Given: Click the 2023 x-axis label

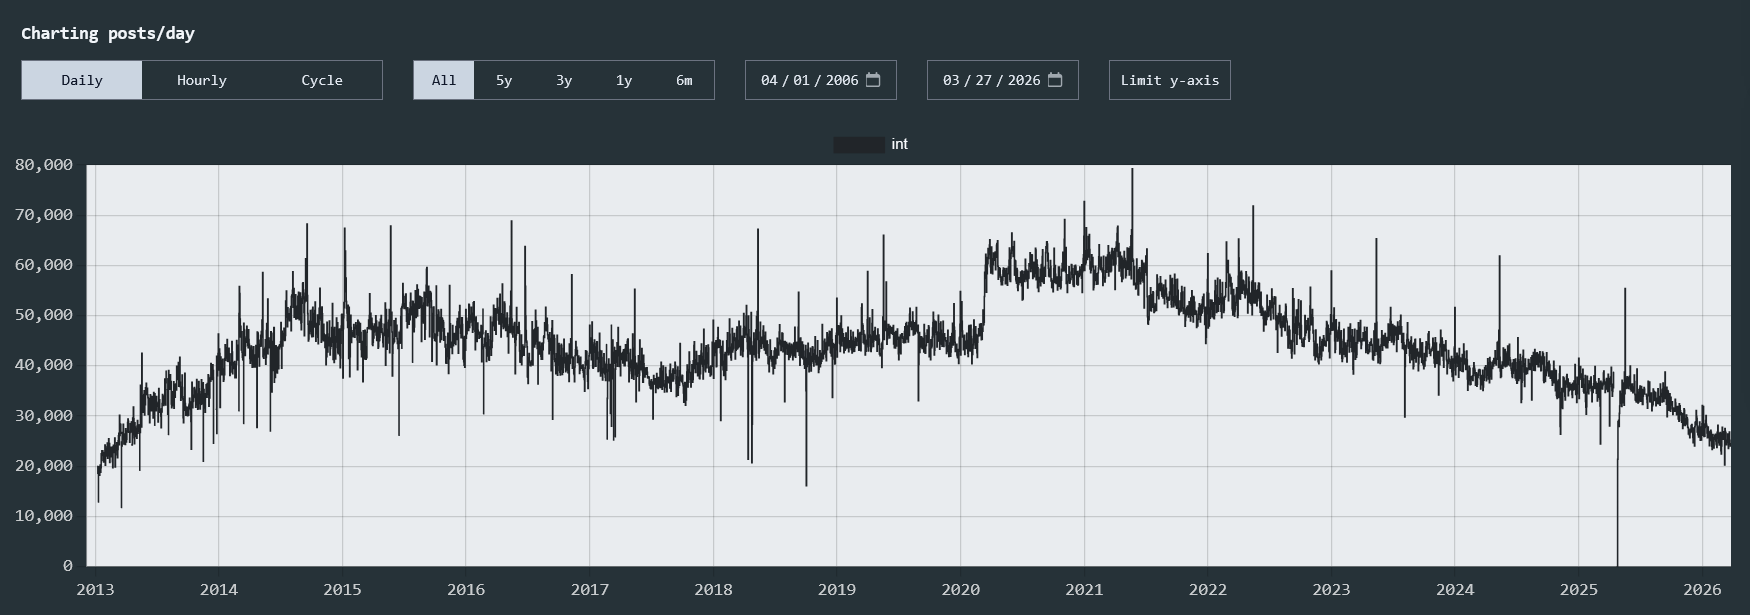Looking at the screenshot, I should pos(1332,589).
